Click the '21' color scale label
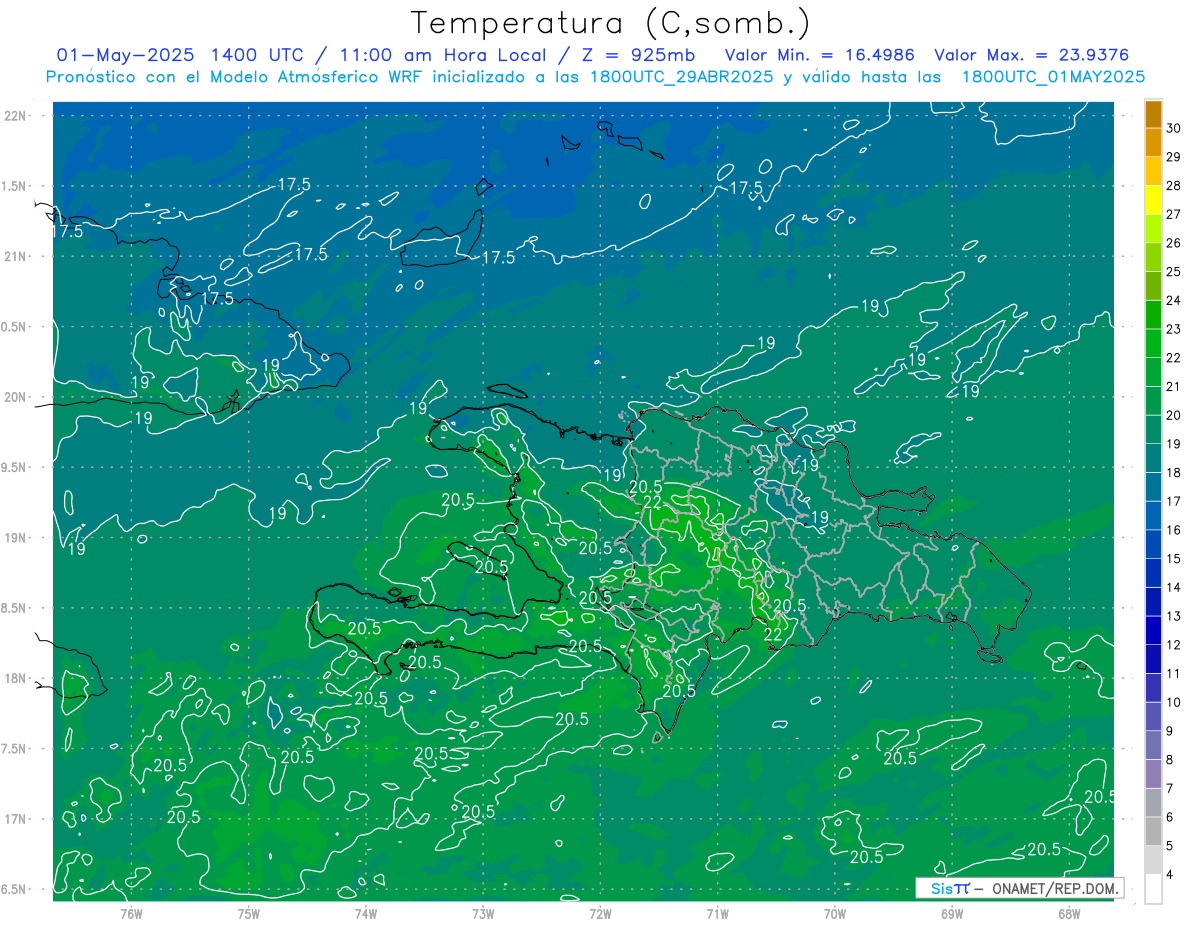Screen dimensions: 1200x927 (x=1173, y=386)
